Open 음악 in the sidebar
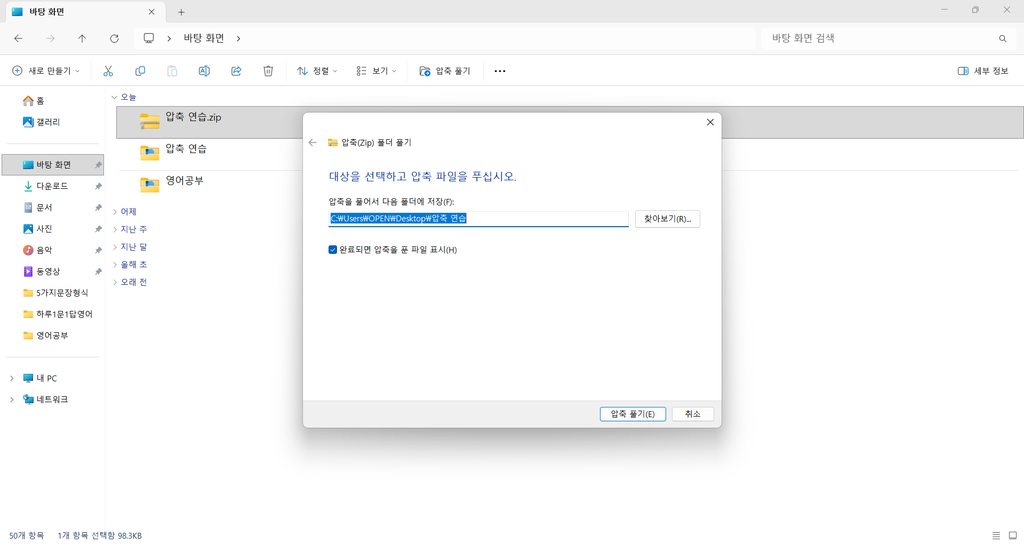Image resolution: width=1024 pixels, height=544 pixels. coord(37,250)
